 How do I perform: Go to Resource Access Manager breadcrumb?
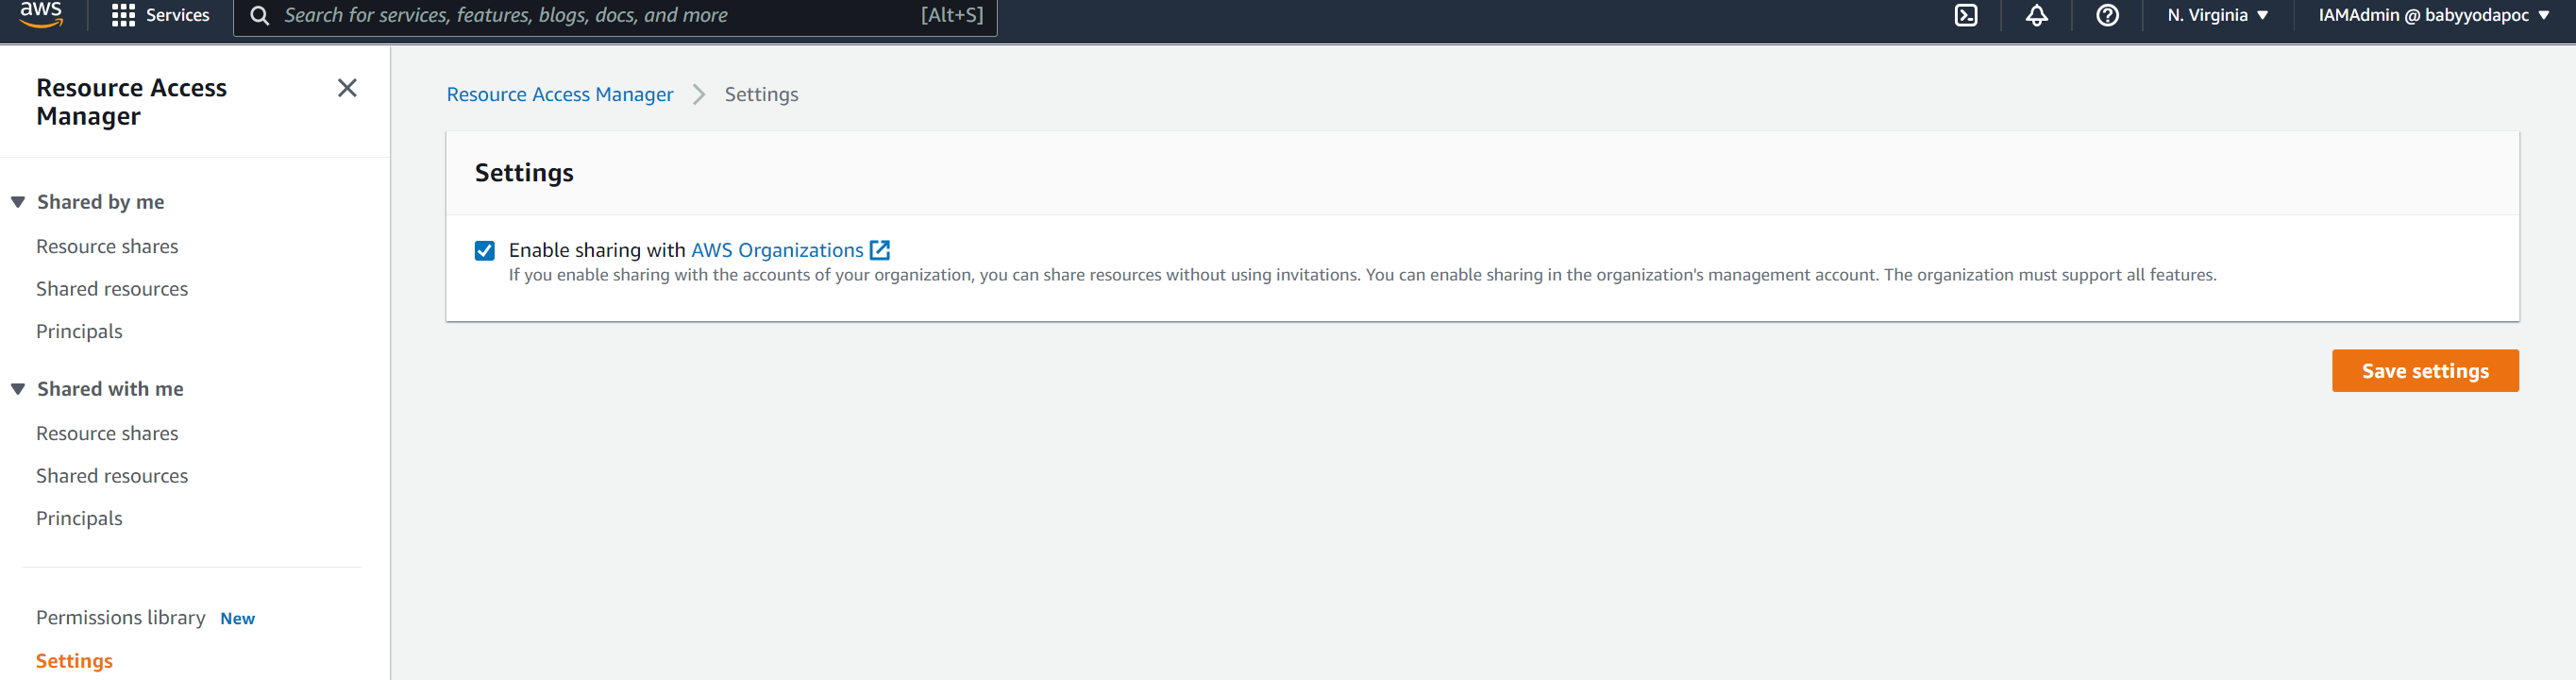coord(559,94)
